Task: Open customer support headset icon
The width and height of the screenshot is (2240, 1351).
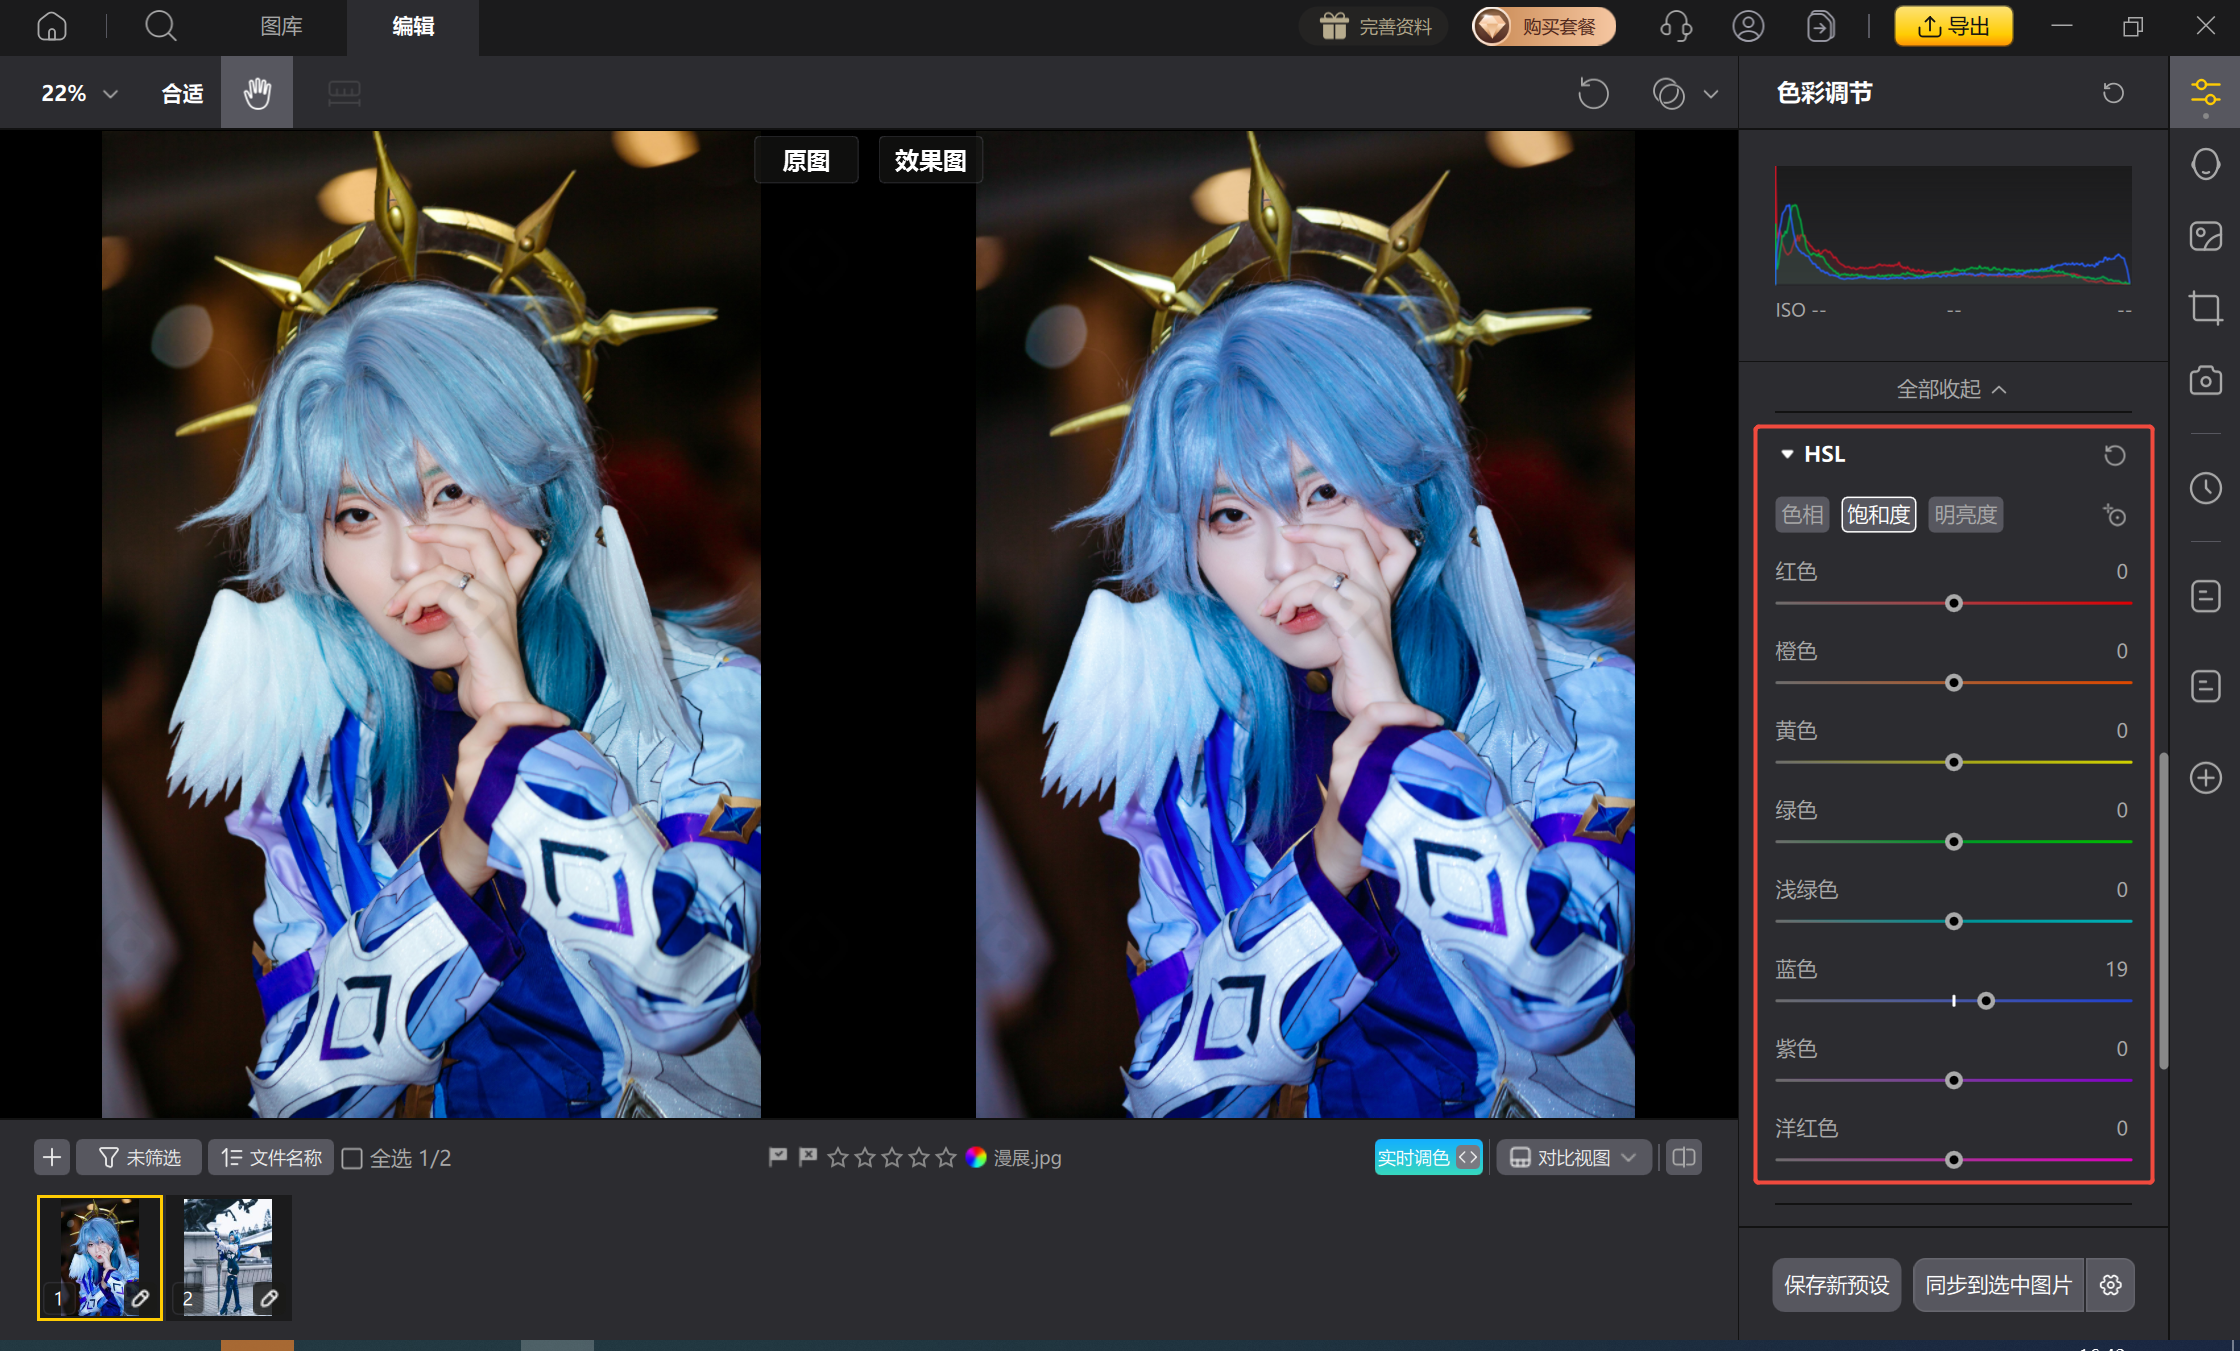Action: [x=1676, y=26]
